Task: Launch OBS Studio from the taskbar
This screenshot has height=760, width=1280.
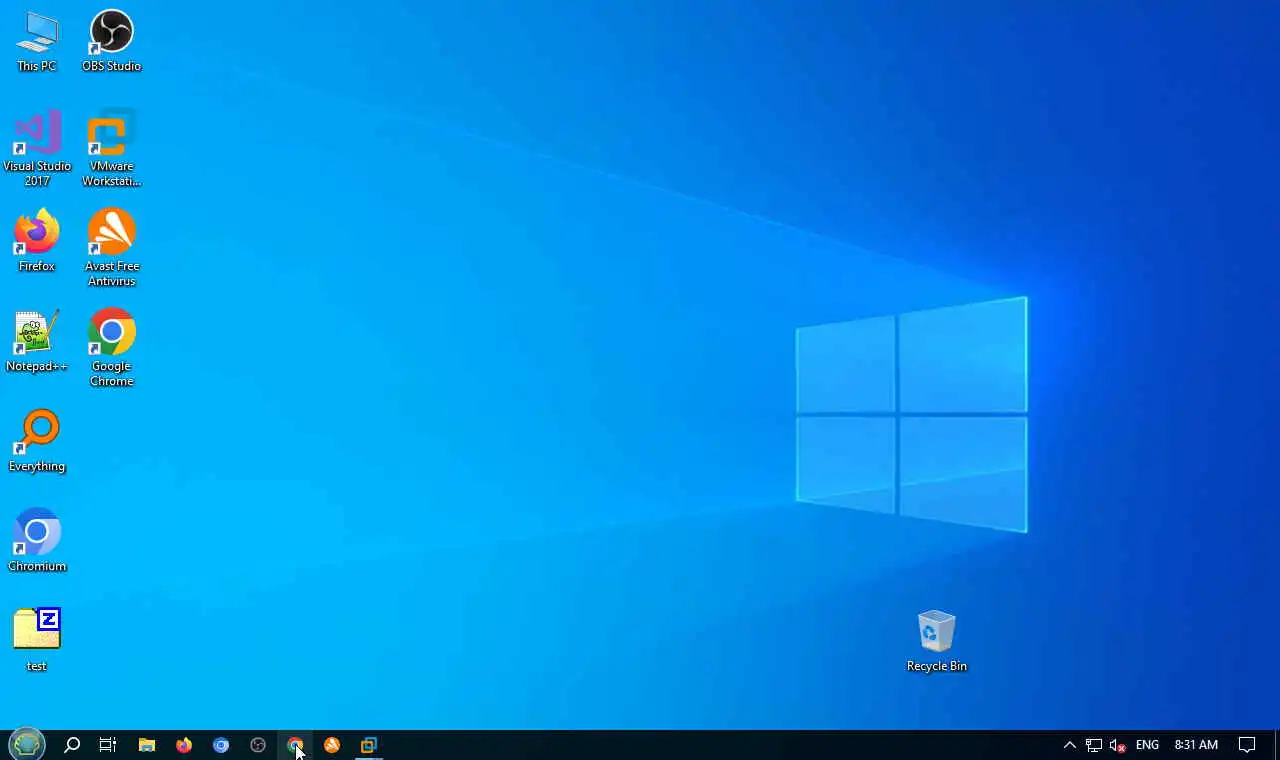Action: (x=258, y=745)
